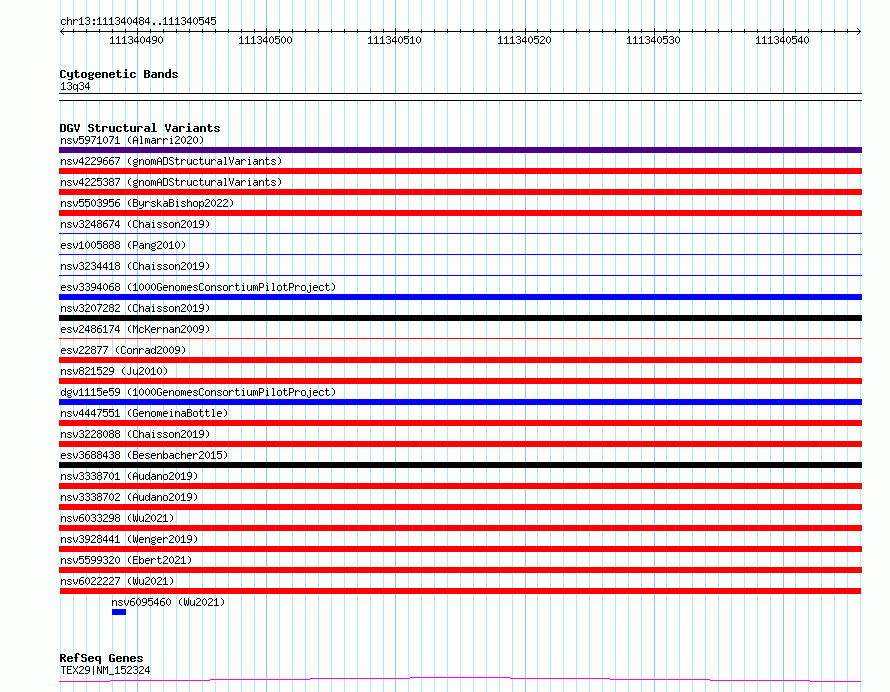This screenshot has width=890, height=692.
Task: Click nsv3207282 (Chaisson2019) label
Action: click(135, 308)
